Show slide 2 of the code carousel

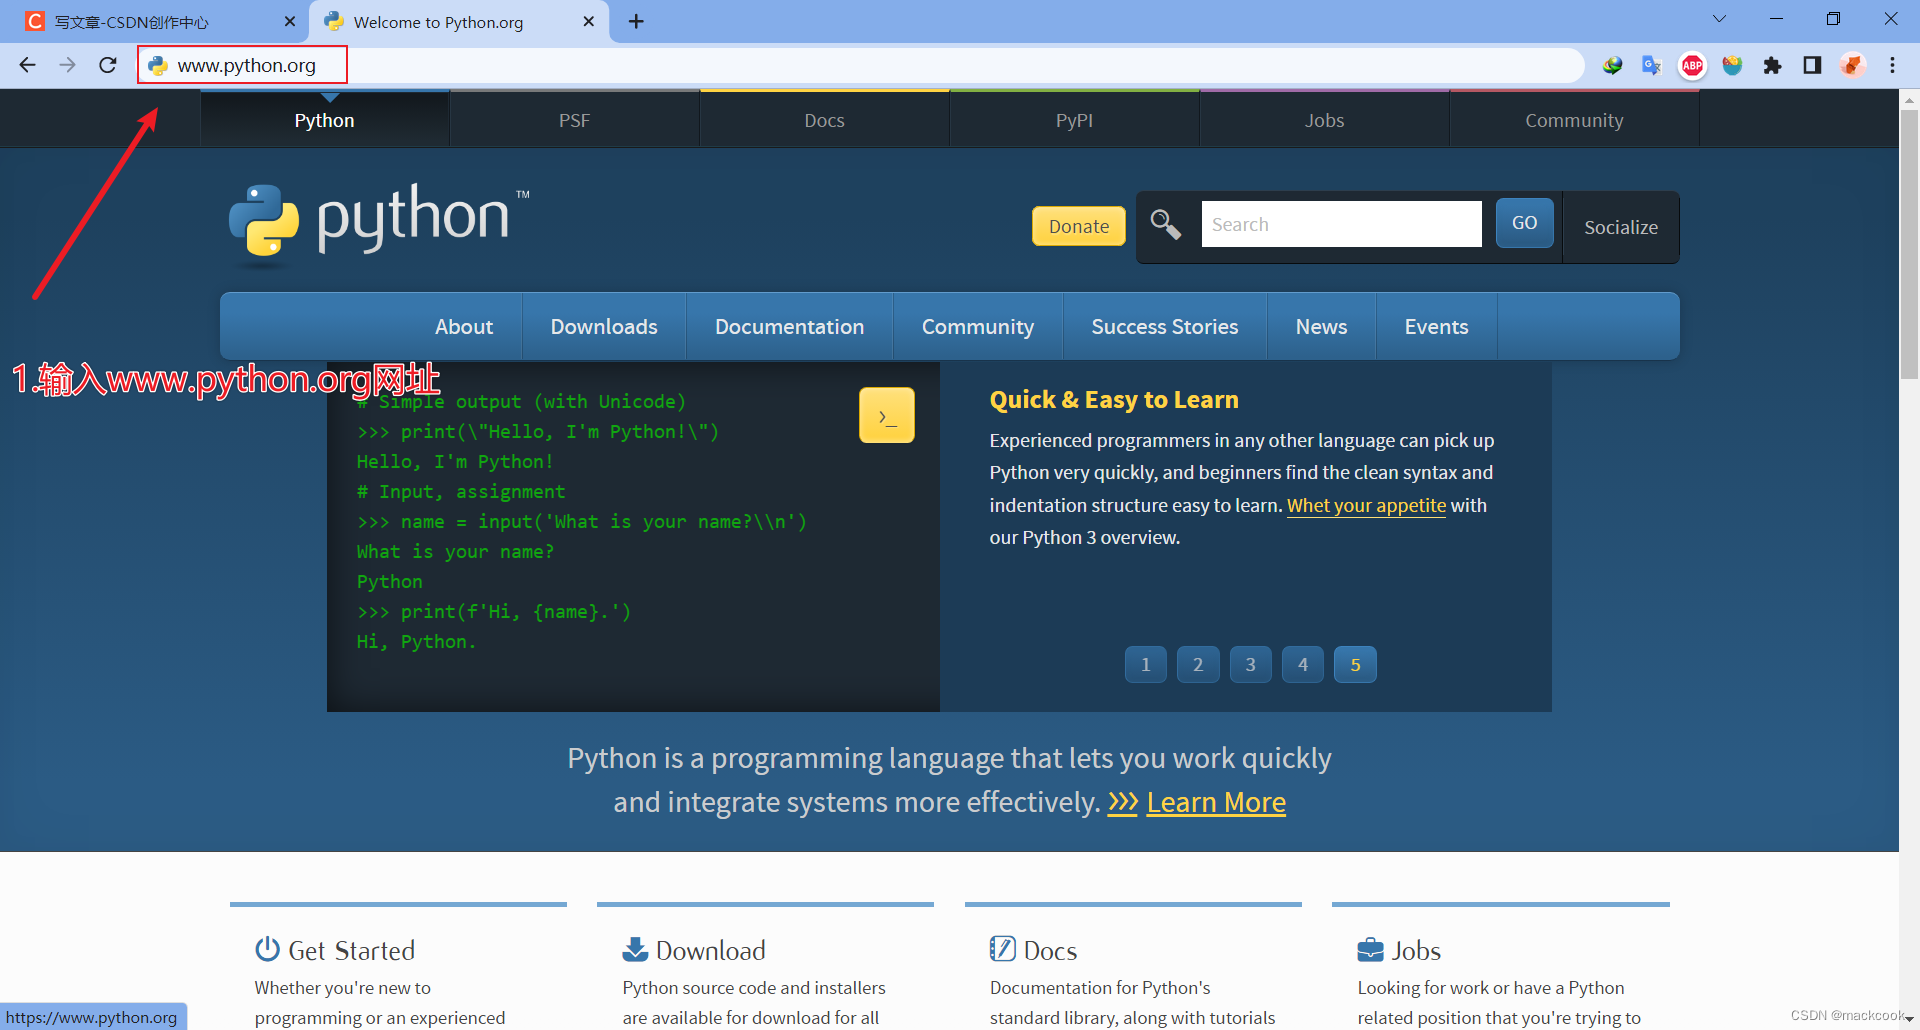[x=1198, y=665]
